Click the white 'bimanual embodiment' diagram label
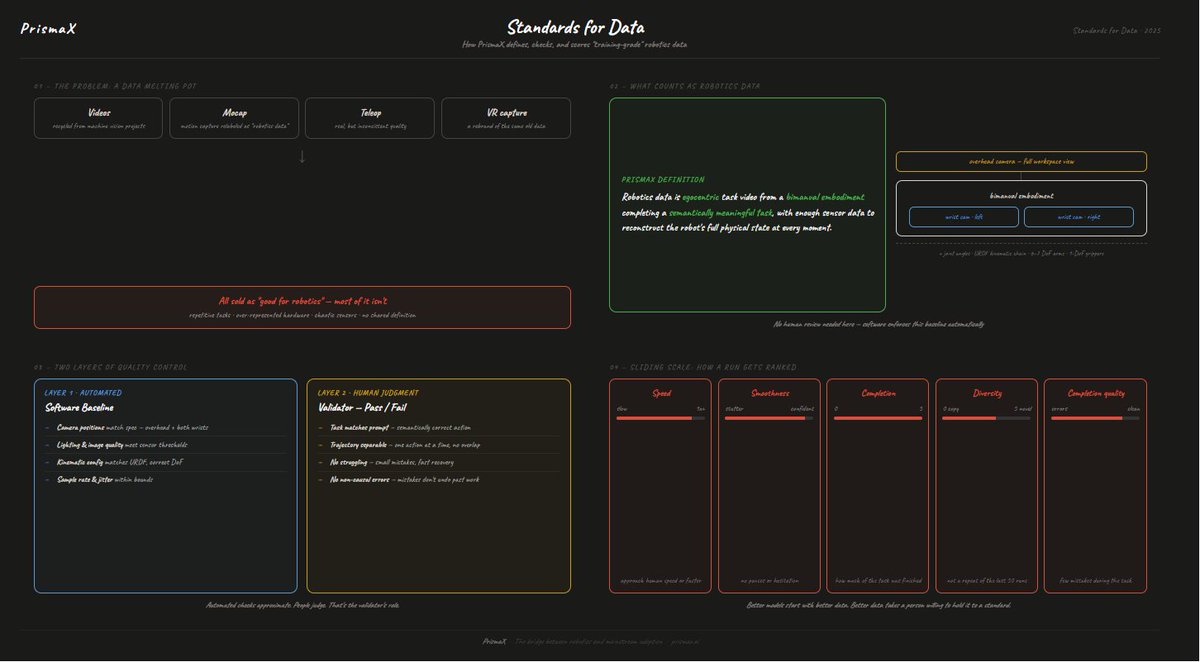This screenshot has height=662, width=1200. pos(1021,196)
